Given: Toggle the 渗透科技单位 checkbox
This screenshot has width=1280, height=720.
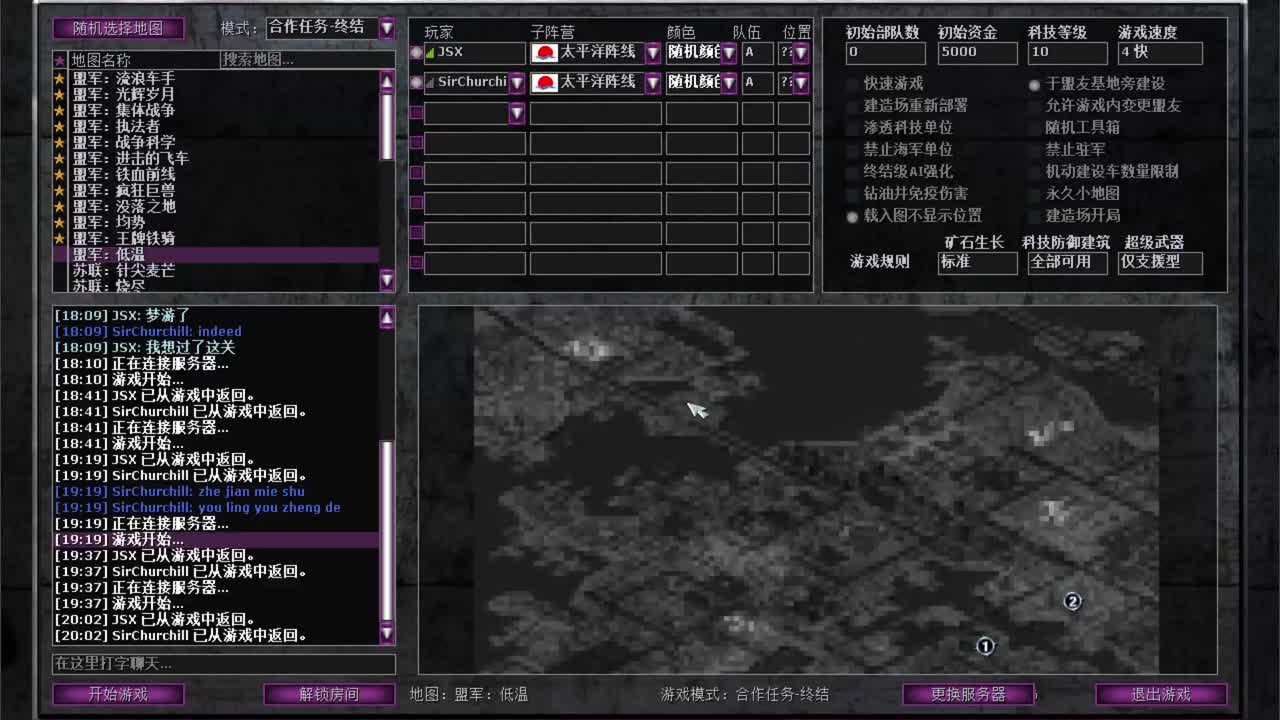Looking at the screenshot, I should click(852, 128).
